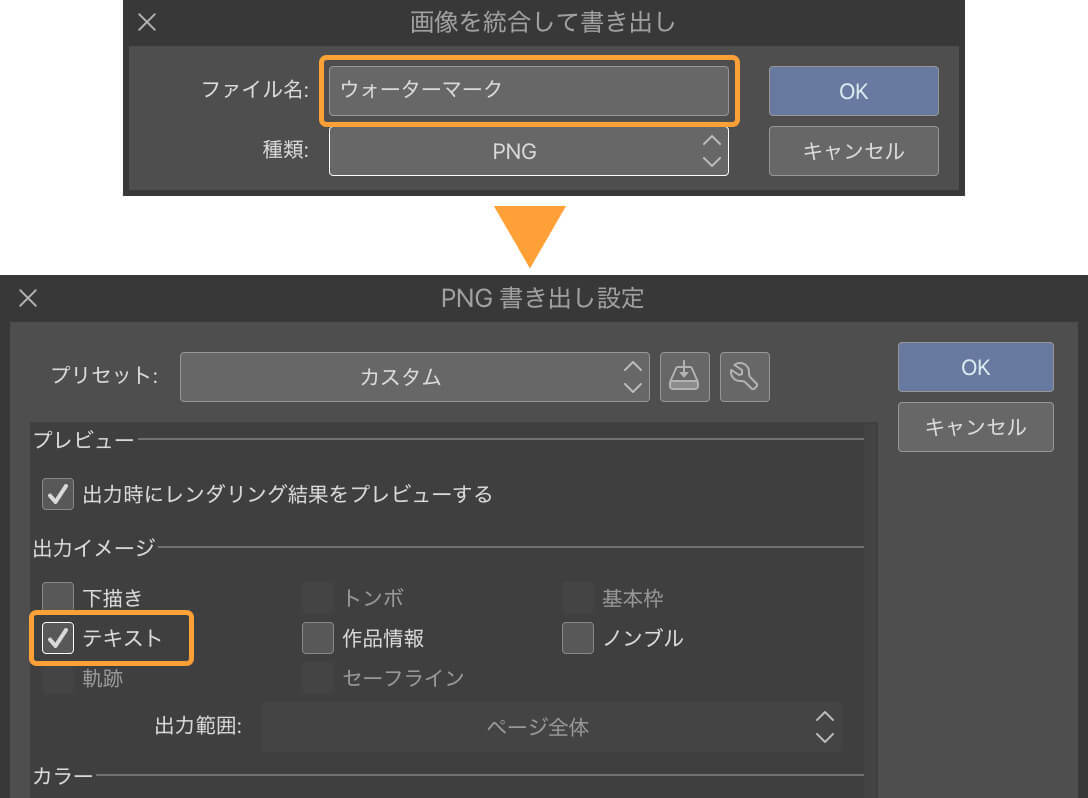Click the 基本枠 checkbox
The width and height of the screenshot is (1088, 798).
578,598
